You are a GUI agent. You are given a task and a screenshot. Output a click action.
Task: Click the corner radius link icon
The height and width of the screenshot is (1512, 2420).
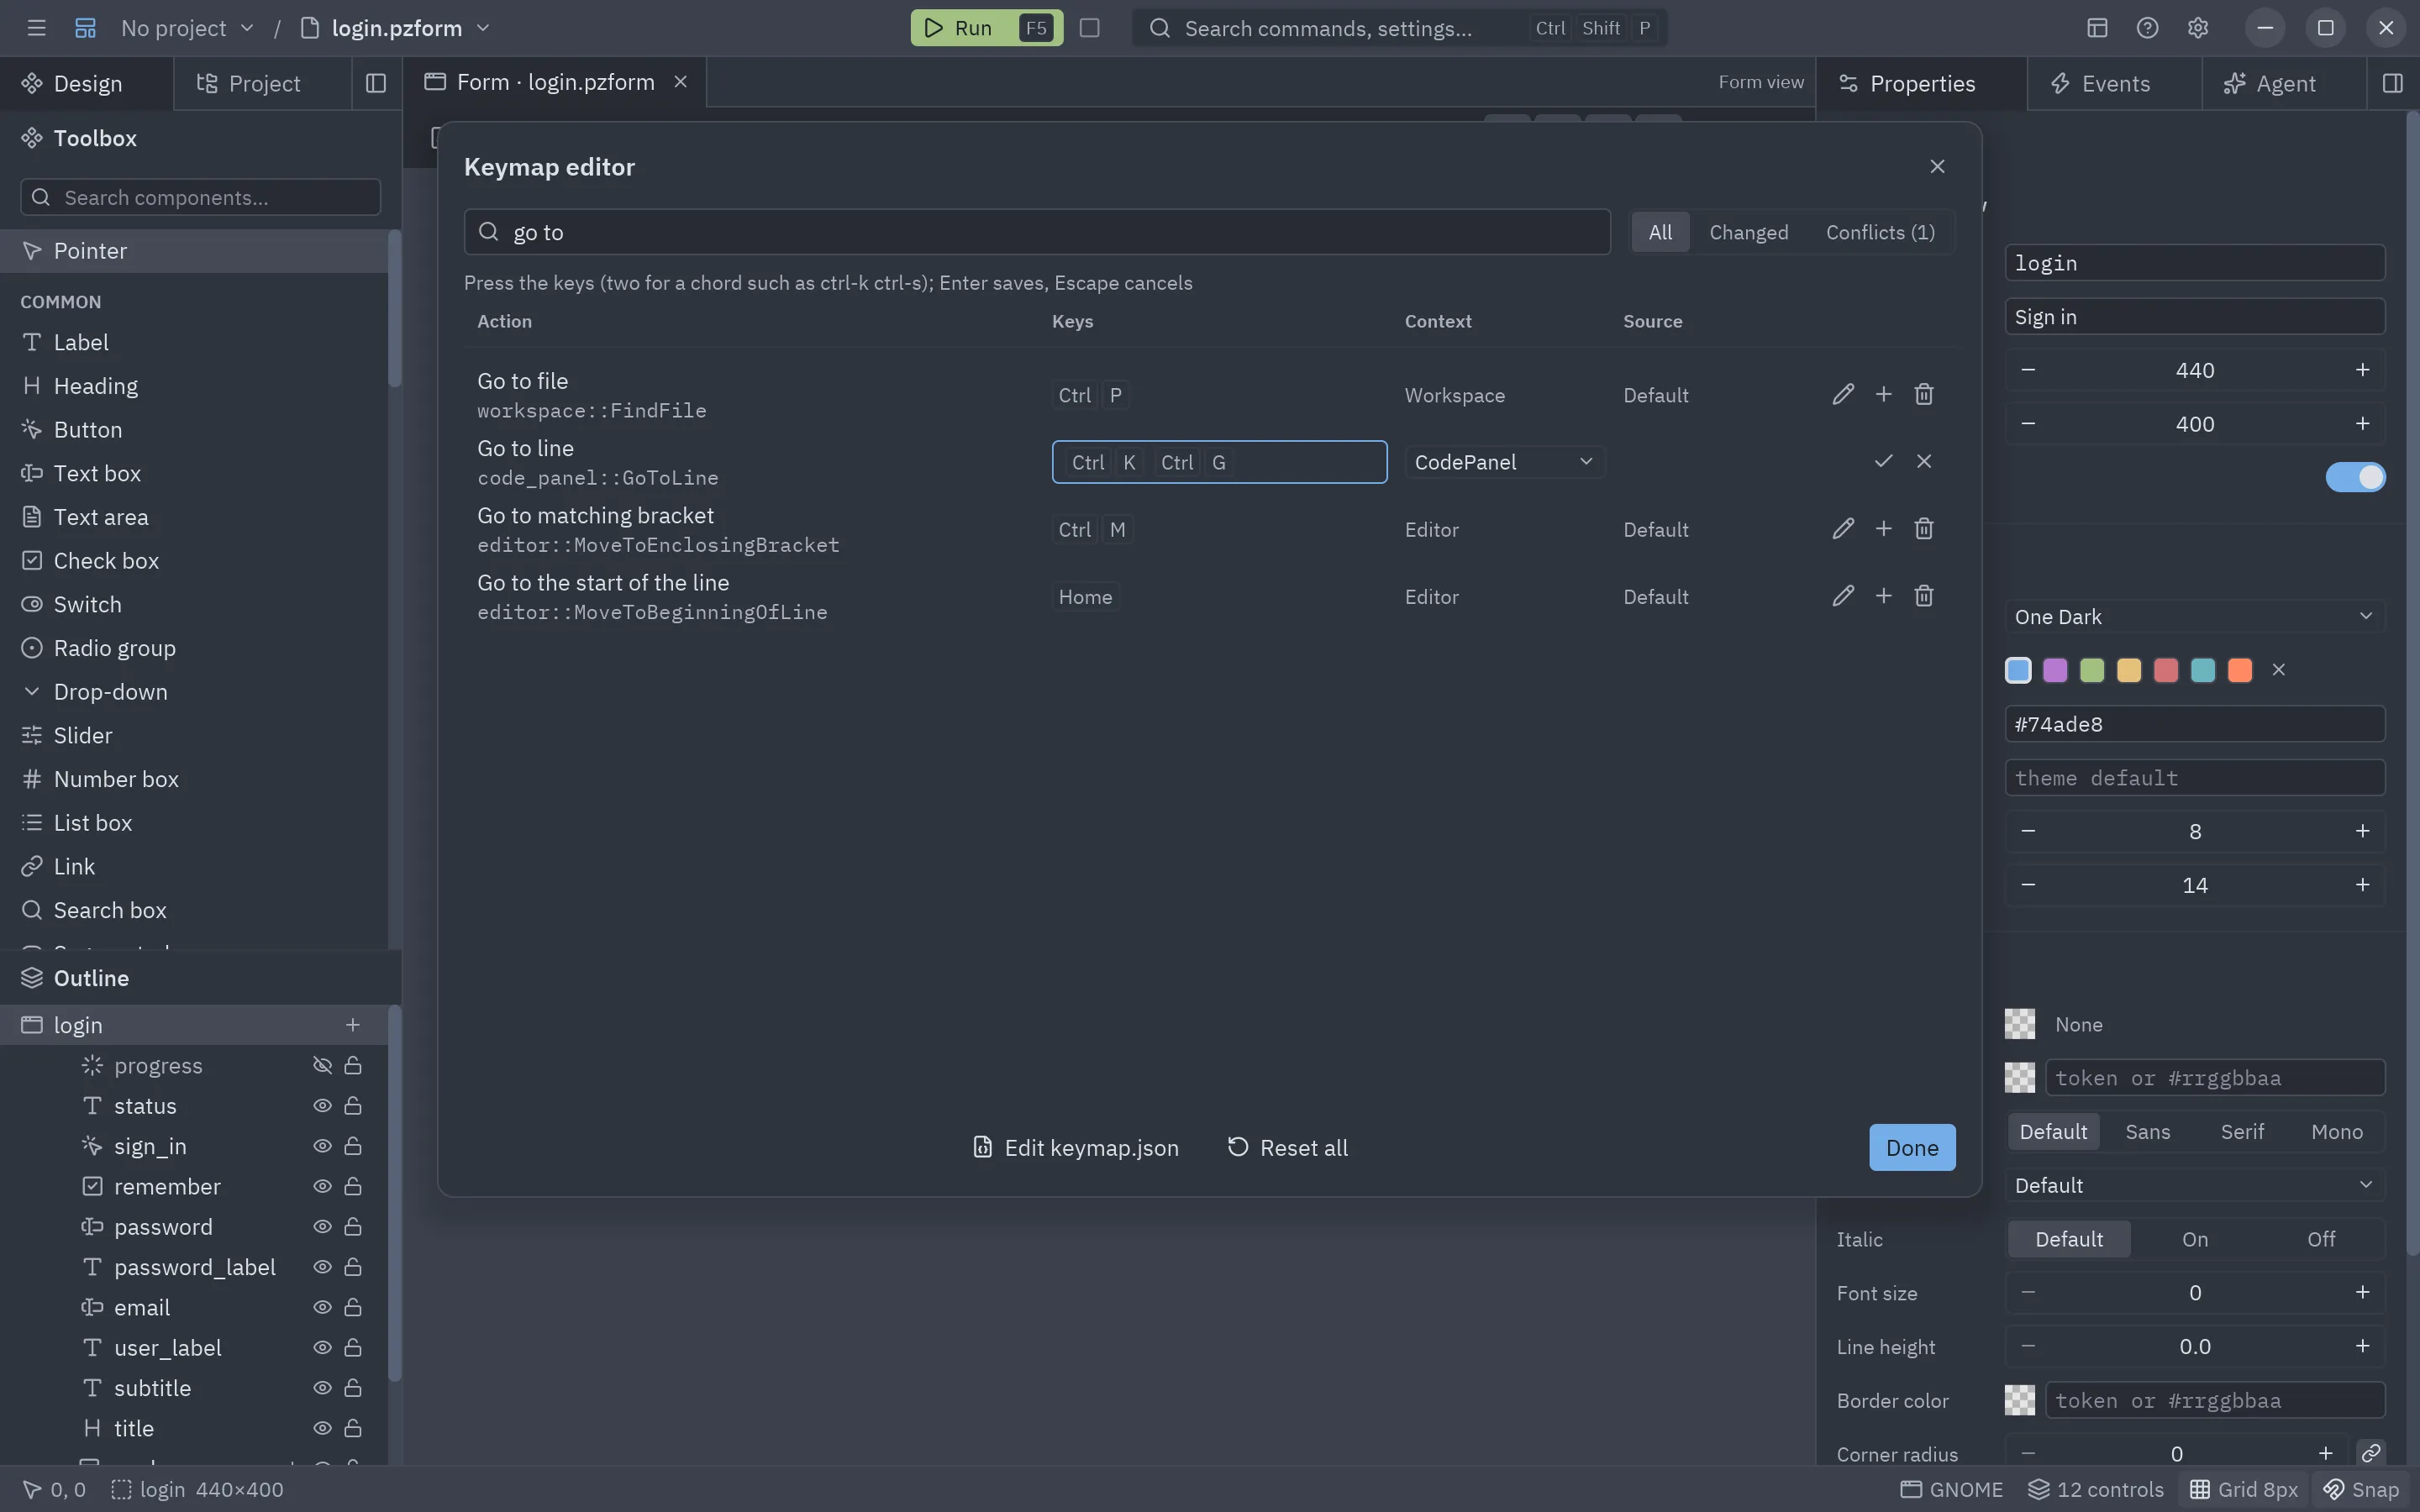click(x=2370, y=1453)
